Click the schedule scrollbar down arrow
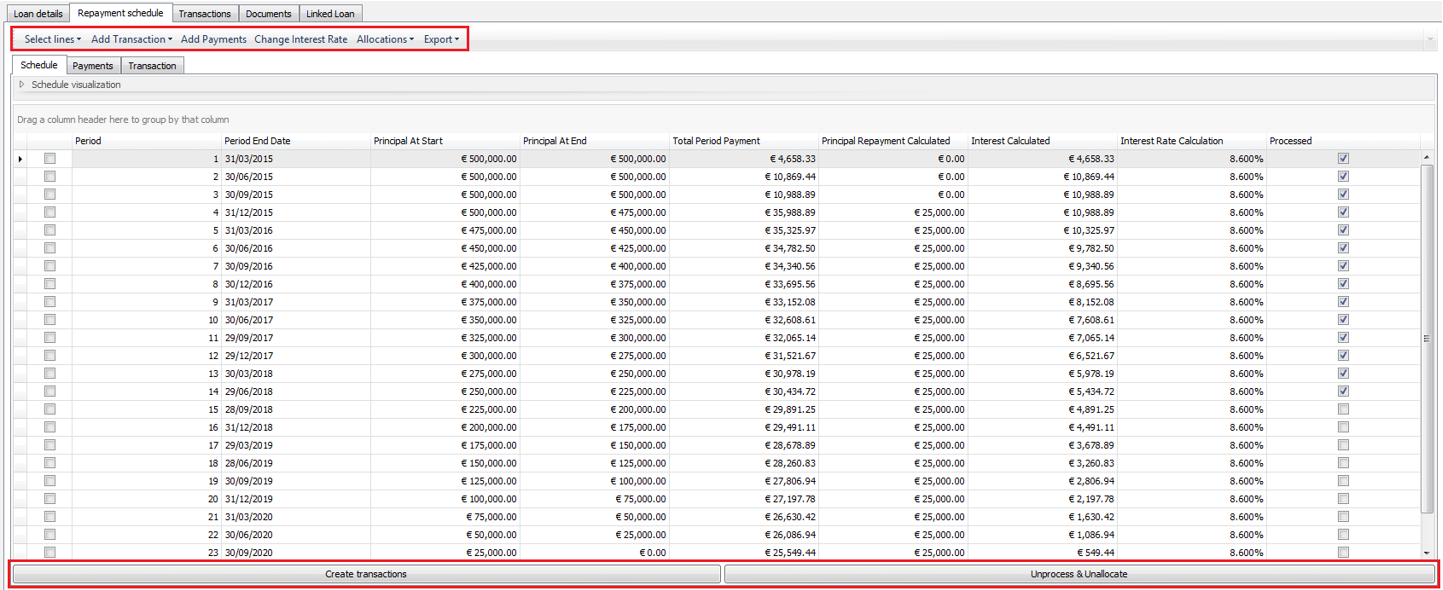 point(1427,553)
